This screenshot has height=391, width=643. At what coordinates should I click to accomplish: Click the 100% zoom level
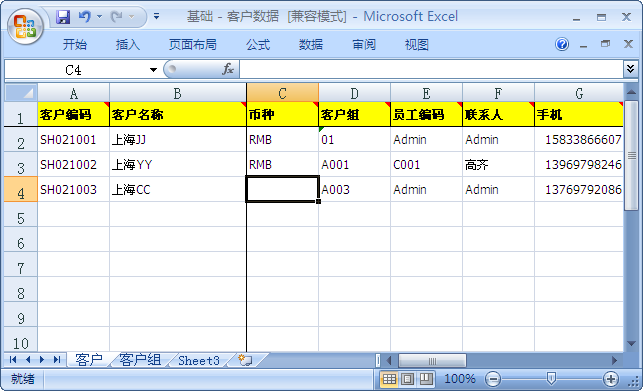[x=460, y=379]
